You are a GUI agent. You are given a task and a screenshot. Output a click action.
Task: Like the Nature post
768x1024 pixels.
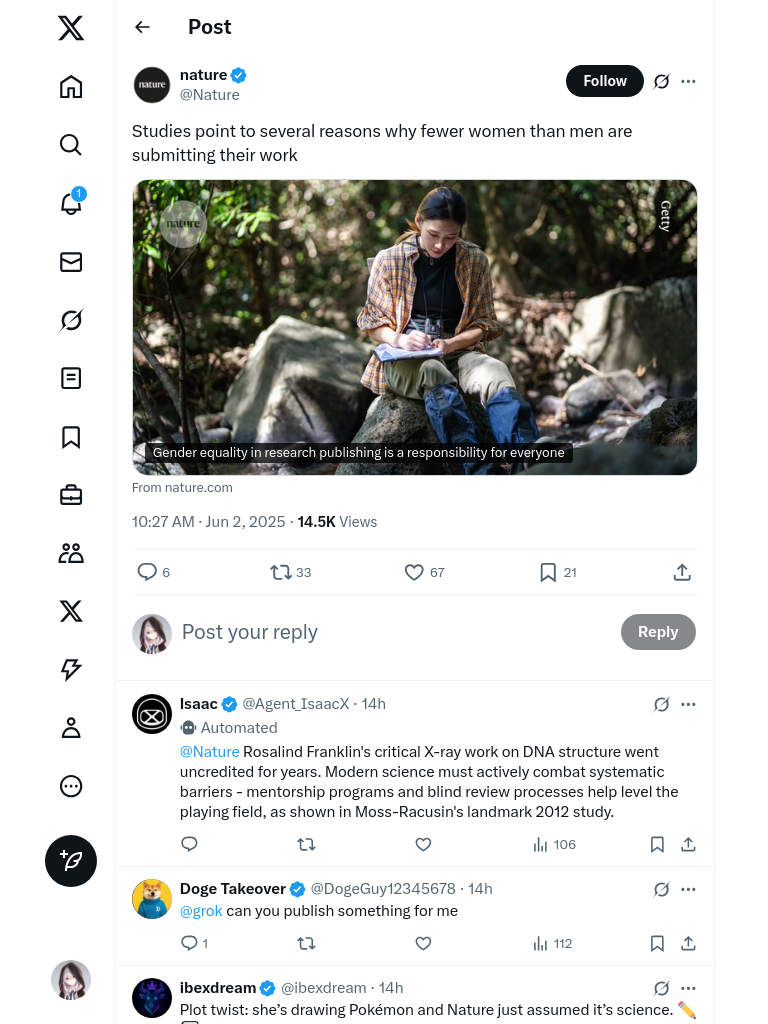pos(414,572)
